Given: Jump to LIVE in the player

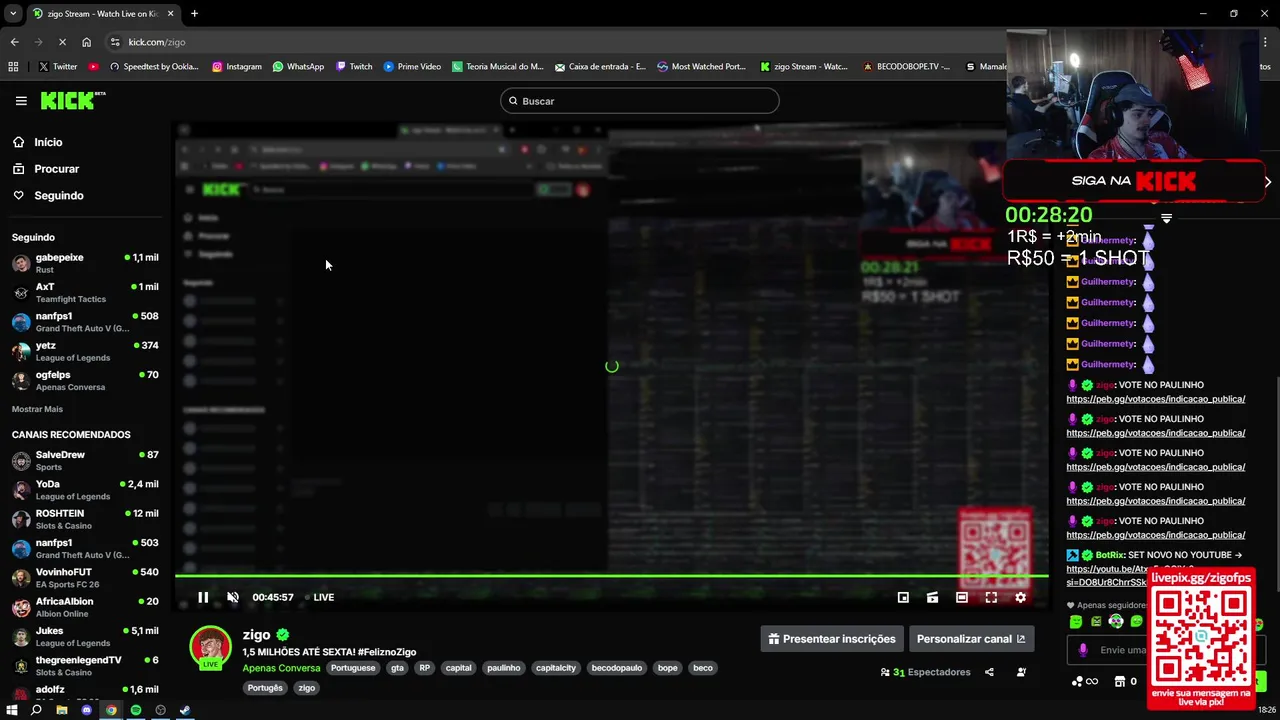Looking at the screenshot, I should click(x=320, y=597).
